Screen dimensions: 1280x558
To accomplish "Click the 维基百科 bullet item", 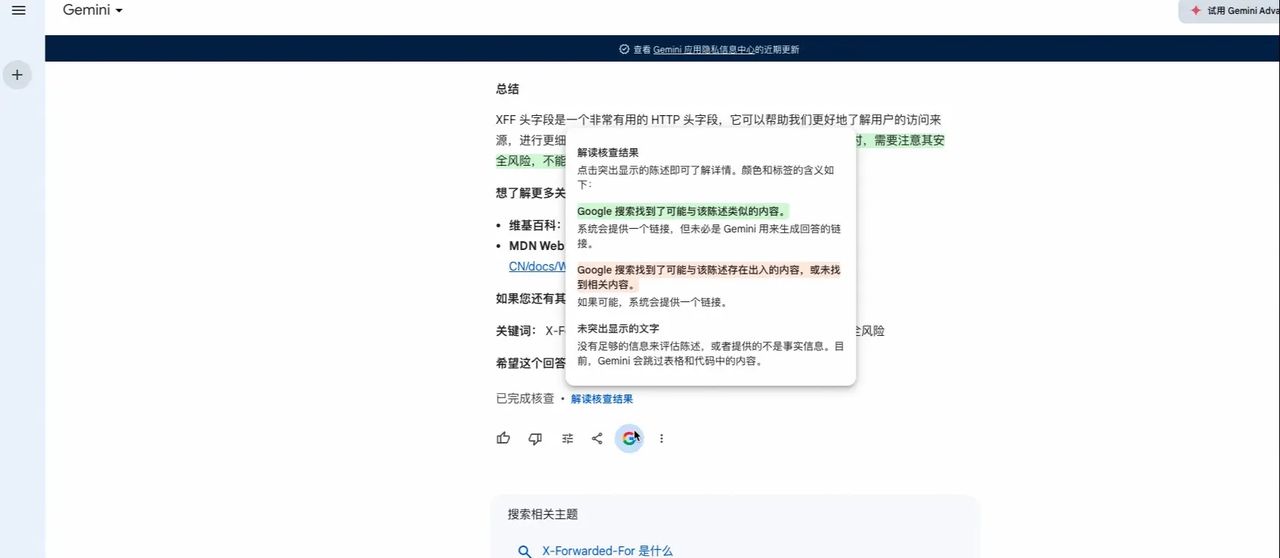I will [535, 225].
